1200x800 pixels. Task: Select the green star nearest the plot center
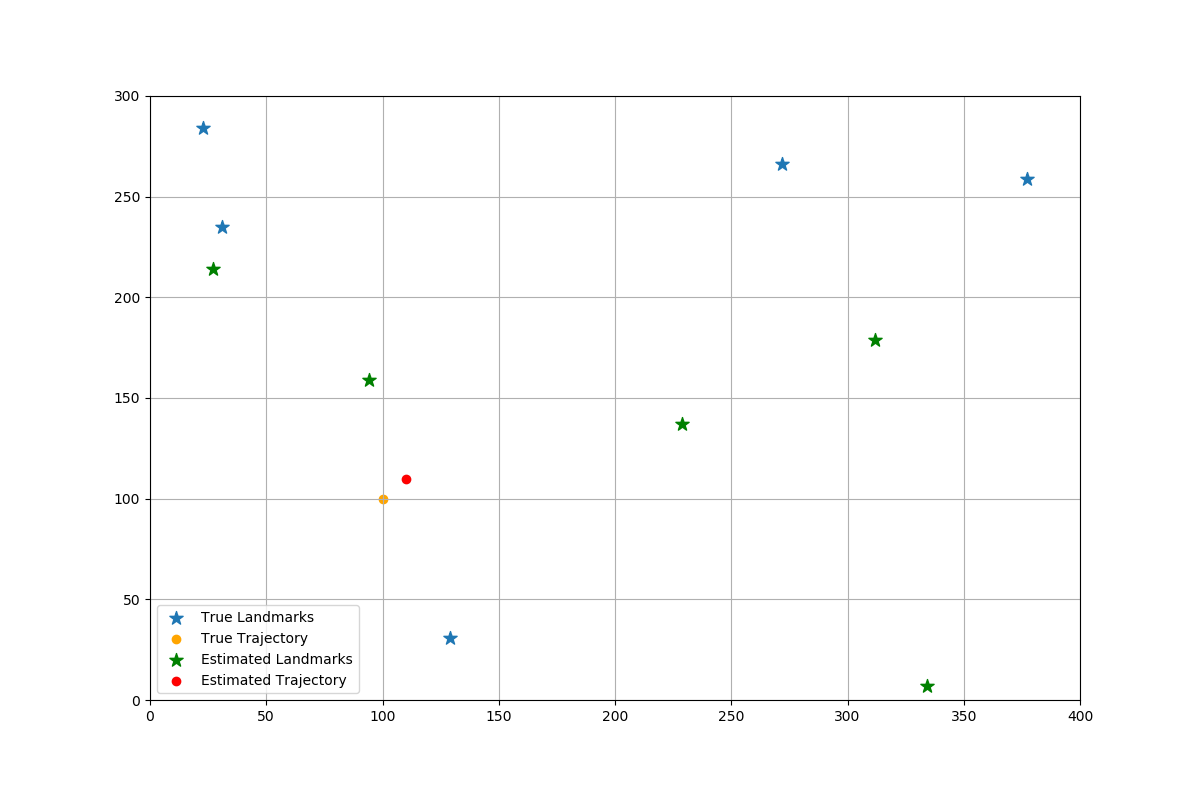point(682,424)
